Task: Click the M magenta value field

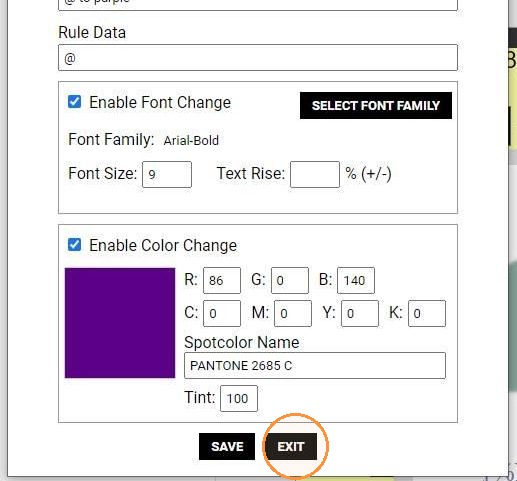Action: [x=293, y=313]
